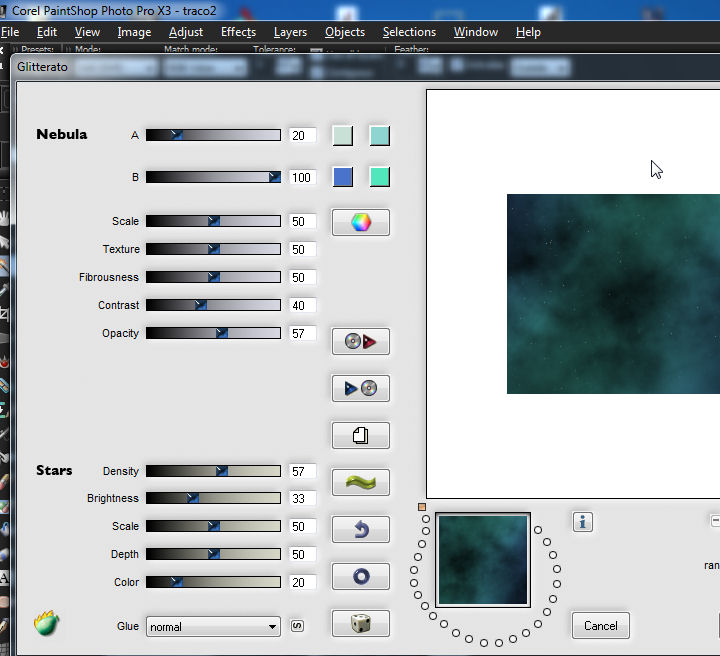
Task: Open the Image menu
Action: tap(134, 32)
